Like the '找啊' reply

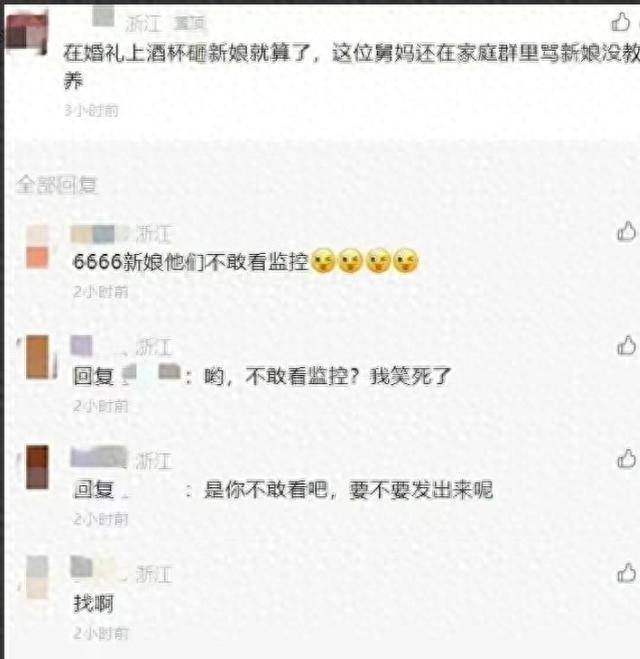coord(626,573)
